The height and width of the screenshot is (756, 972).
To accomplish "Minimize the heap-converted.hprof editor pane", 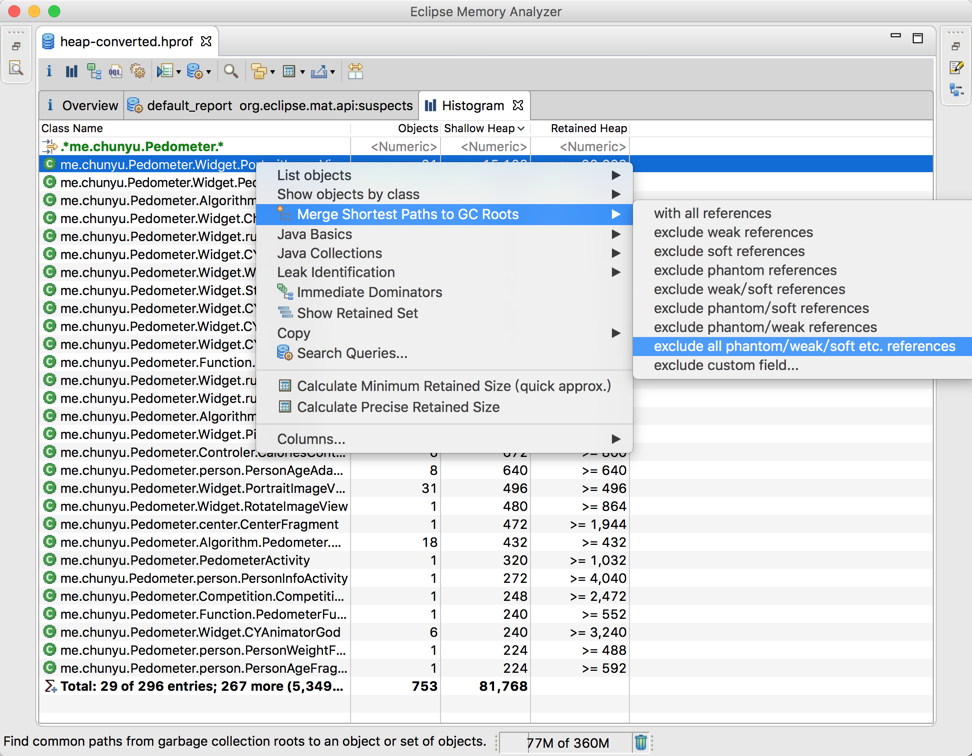I will (896, 36).
